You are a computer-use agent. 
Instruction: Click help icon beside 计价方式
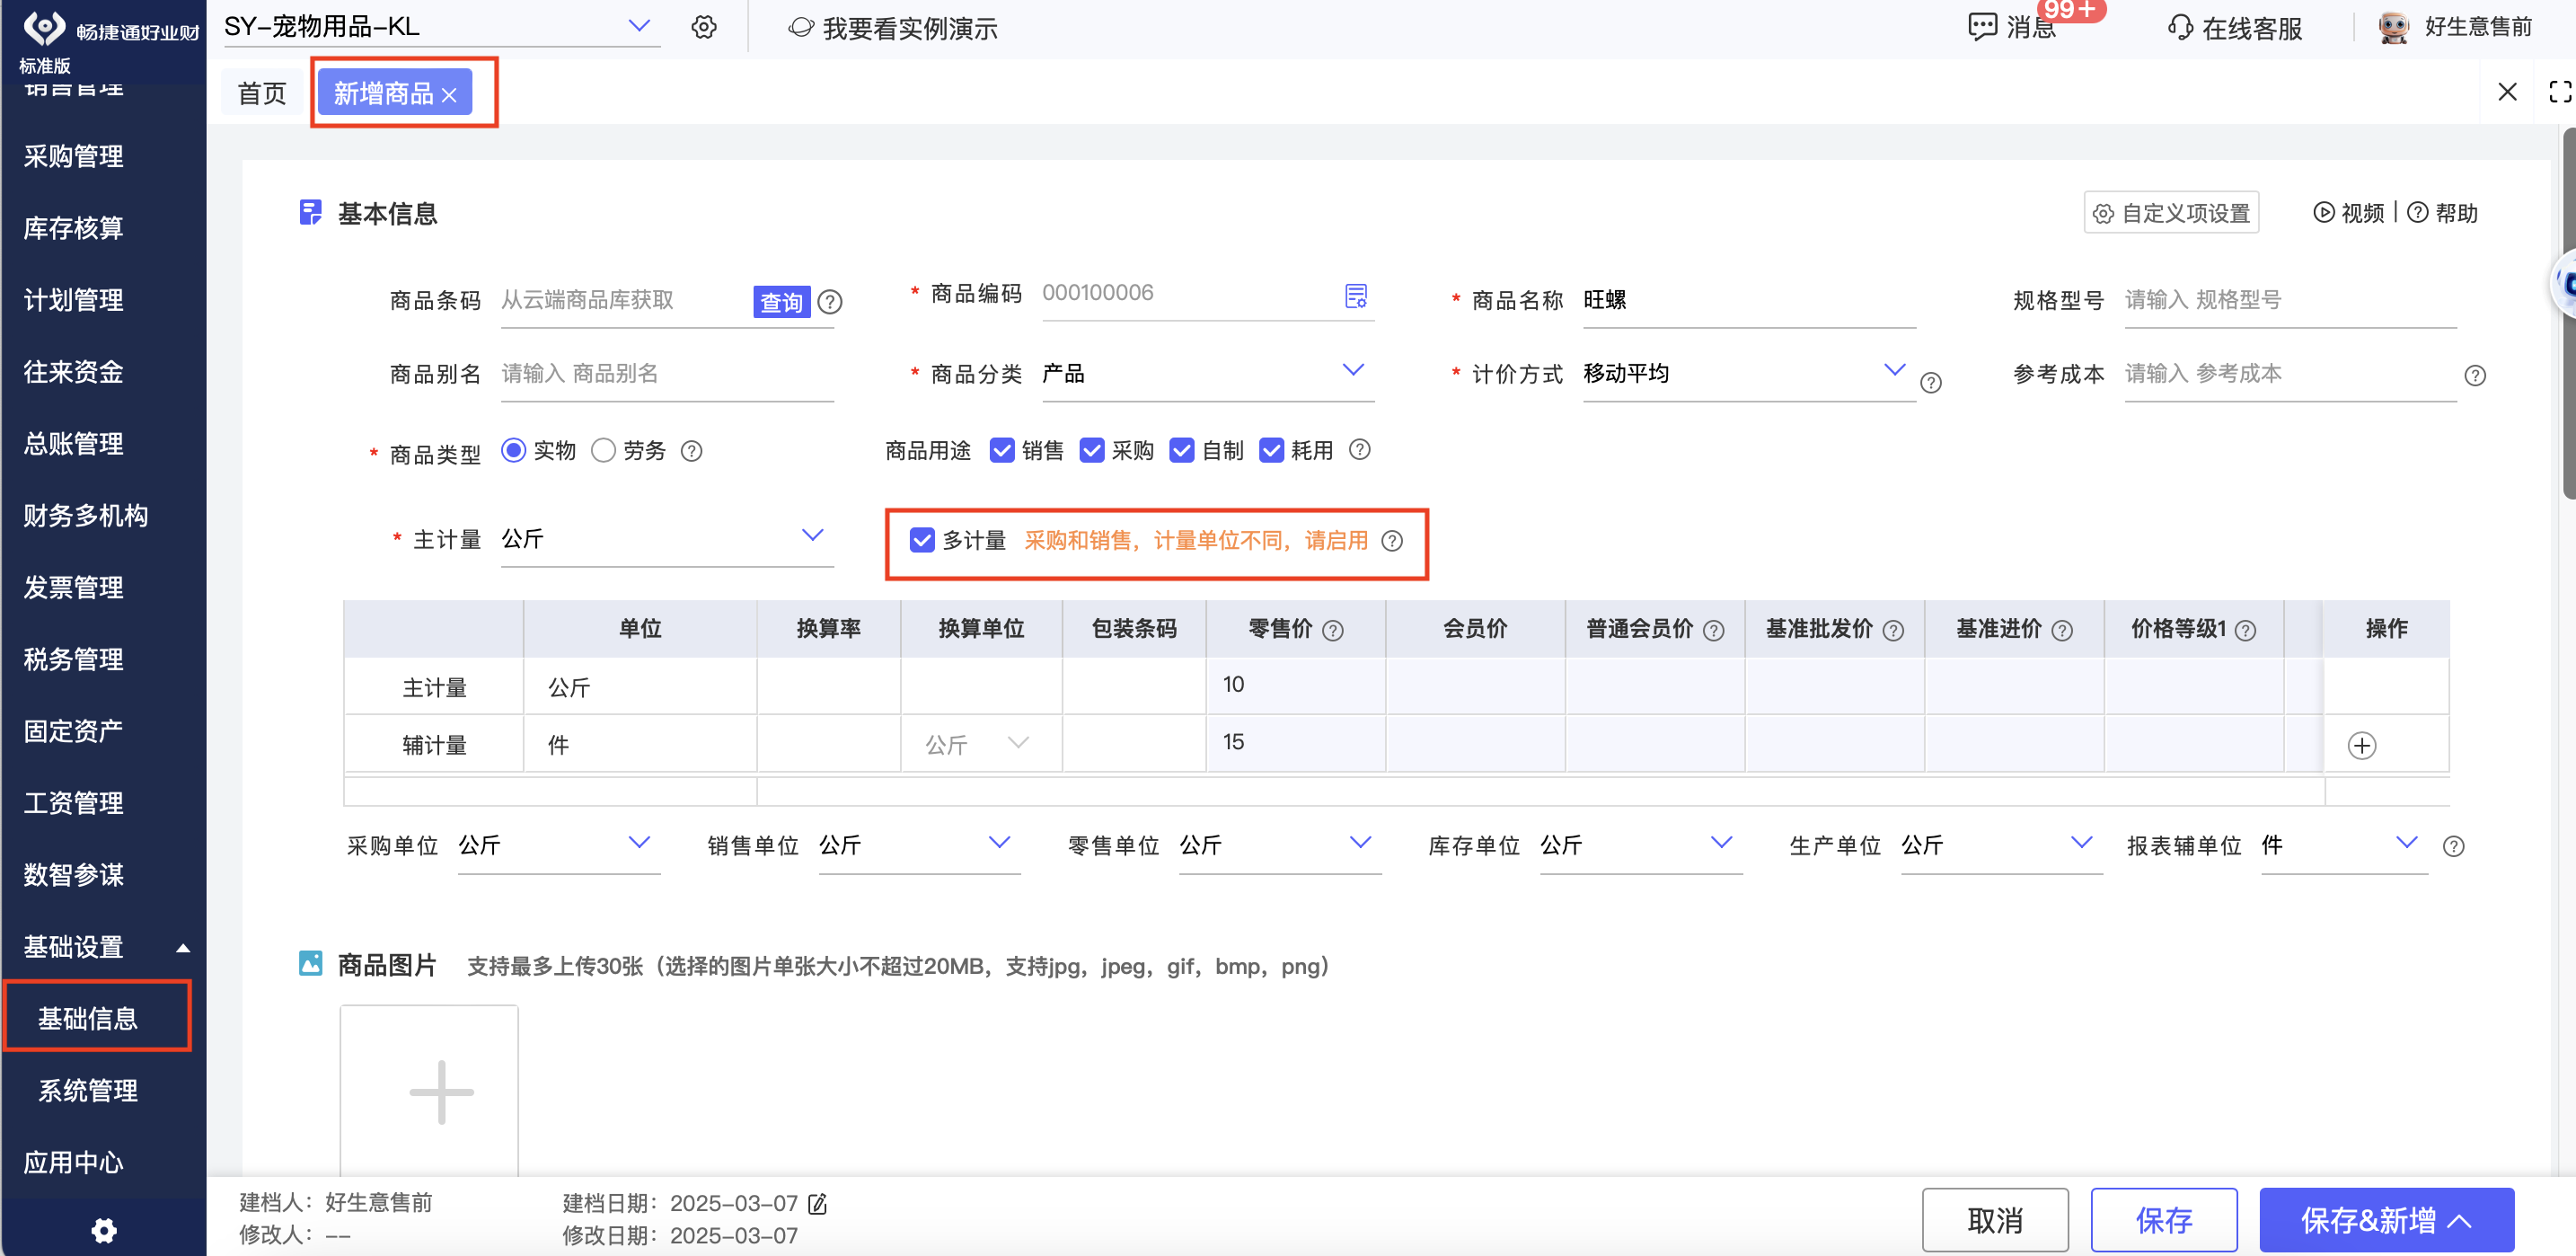coord(1931,383)
